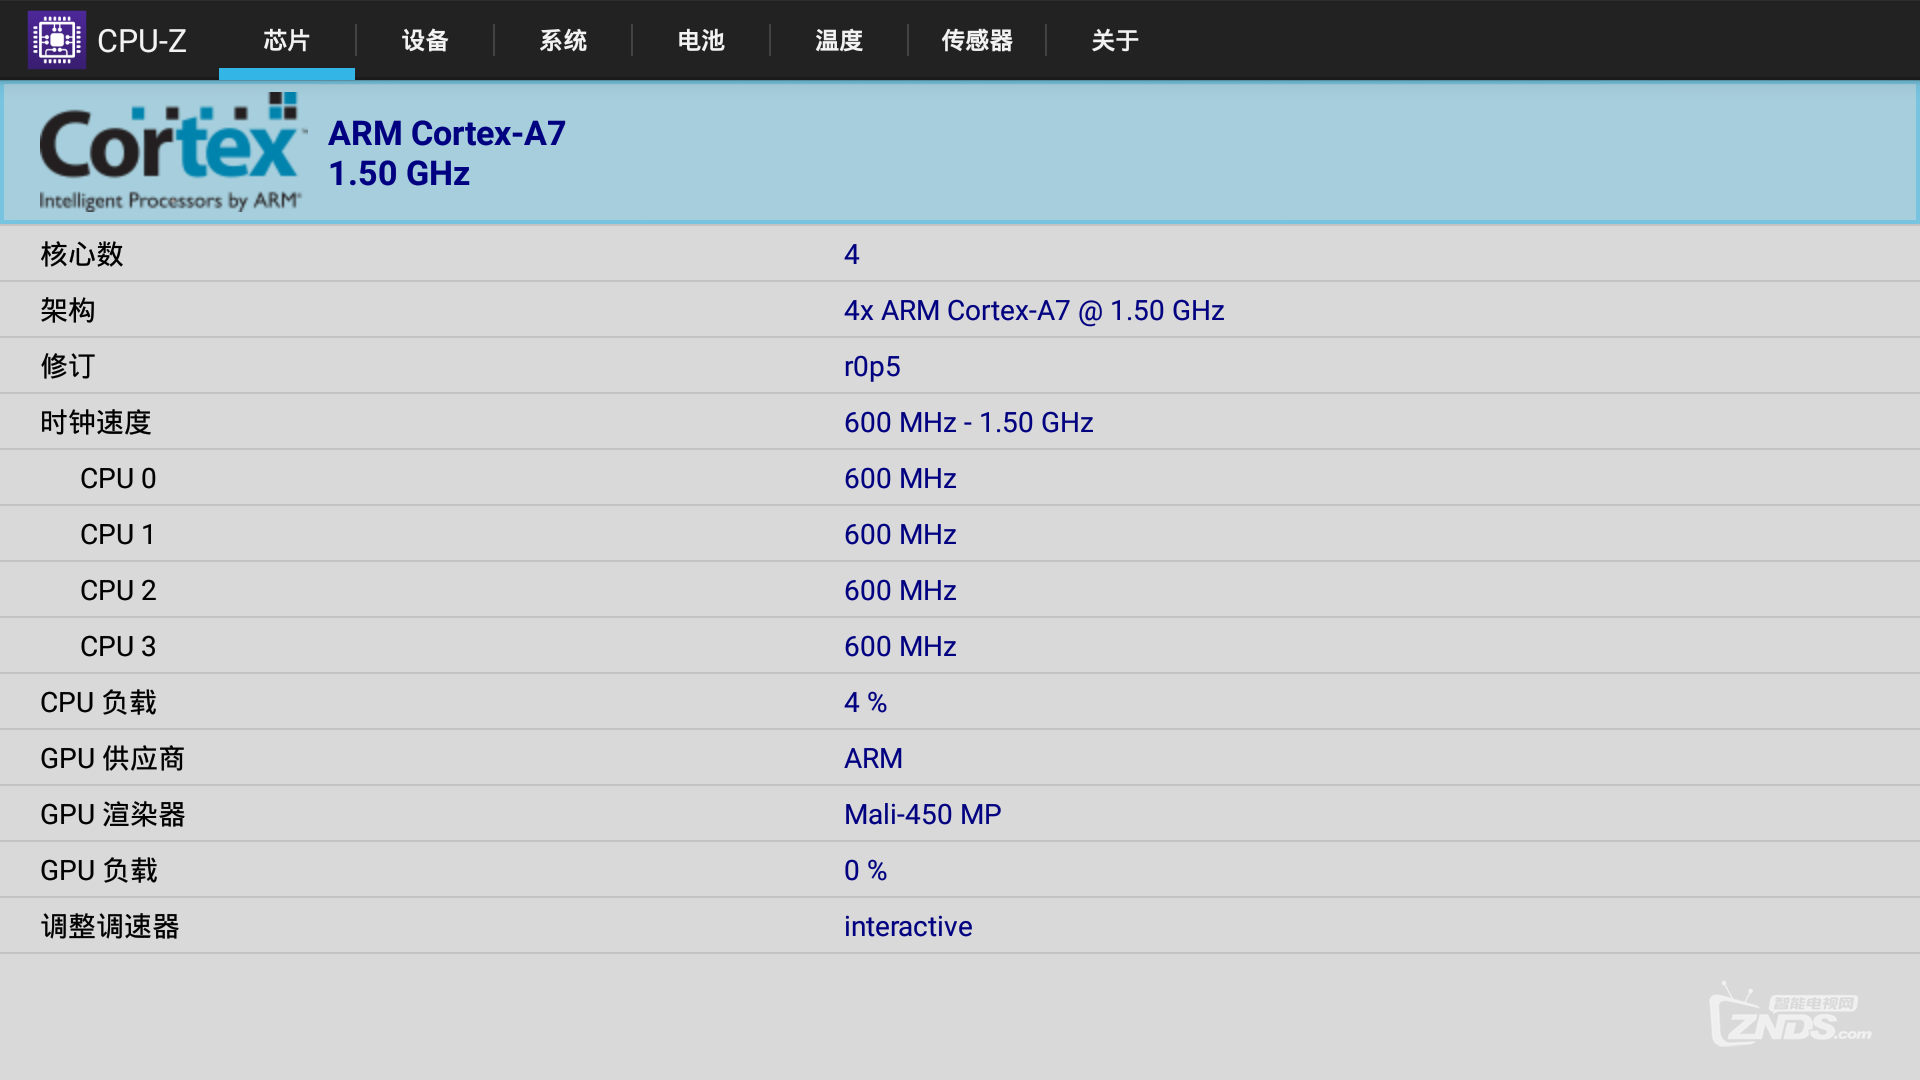Click the 4x ARM Cortex-A7 @ 1.50 GHz value
The width and height of the screenshot is (1920, 1080).
tap(1034, 310)
